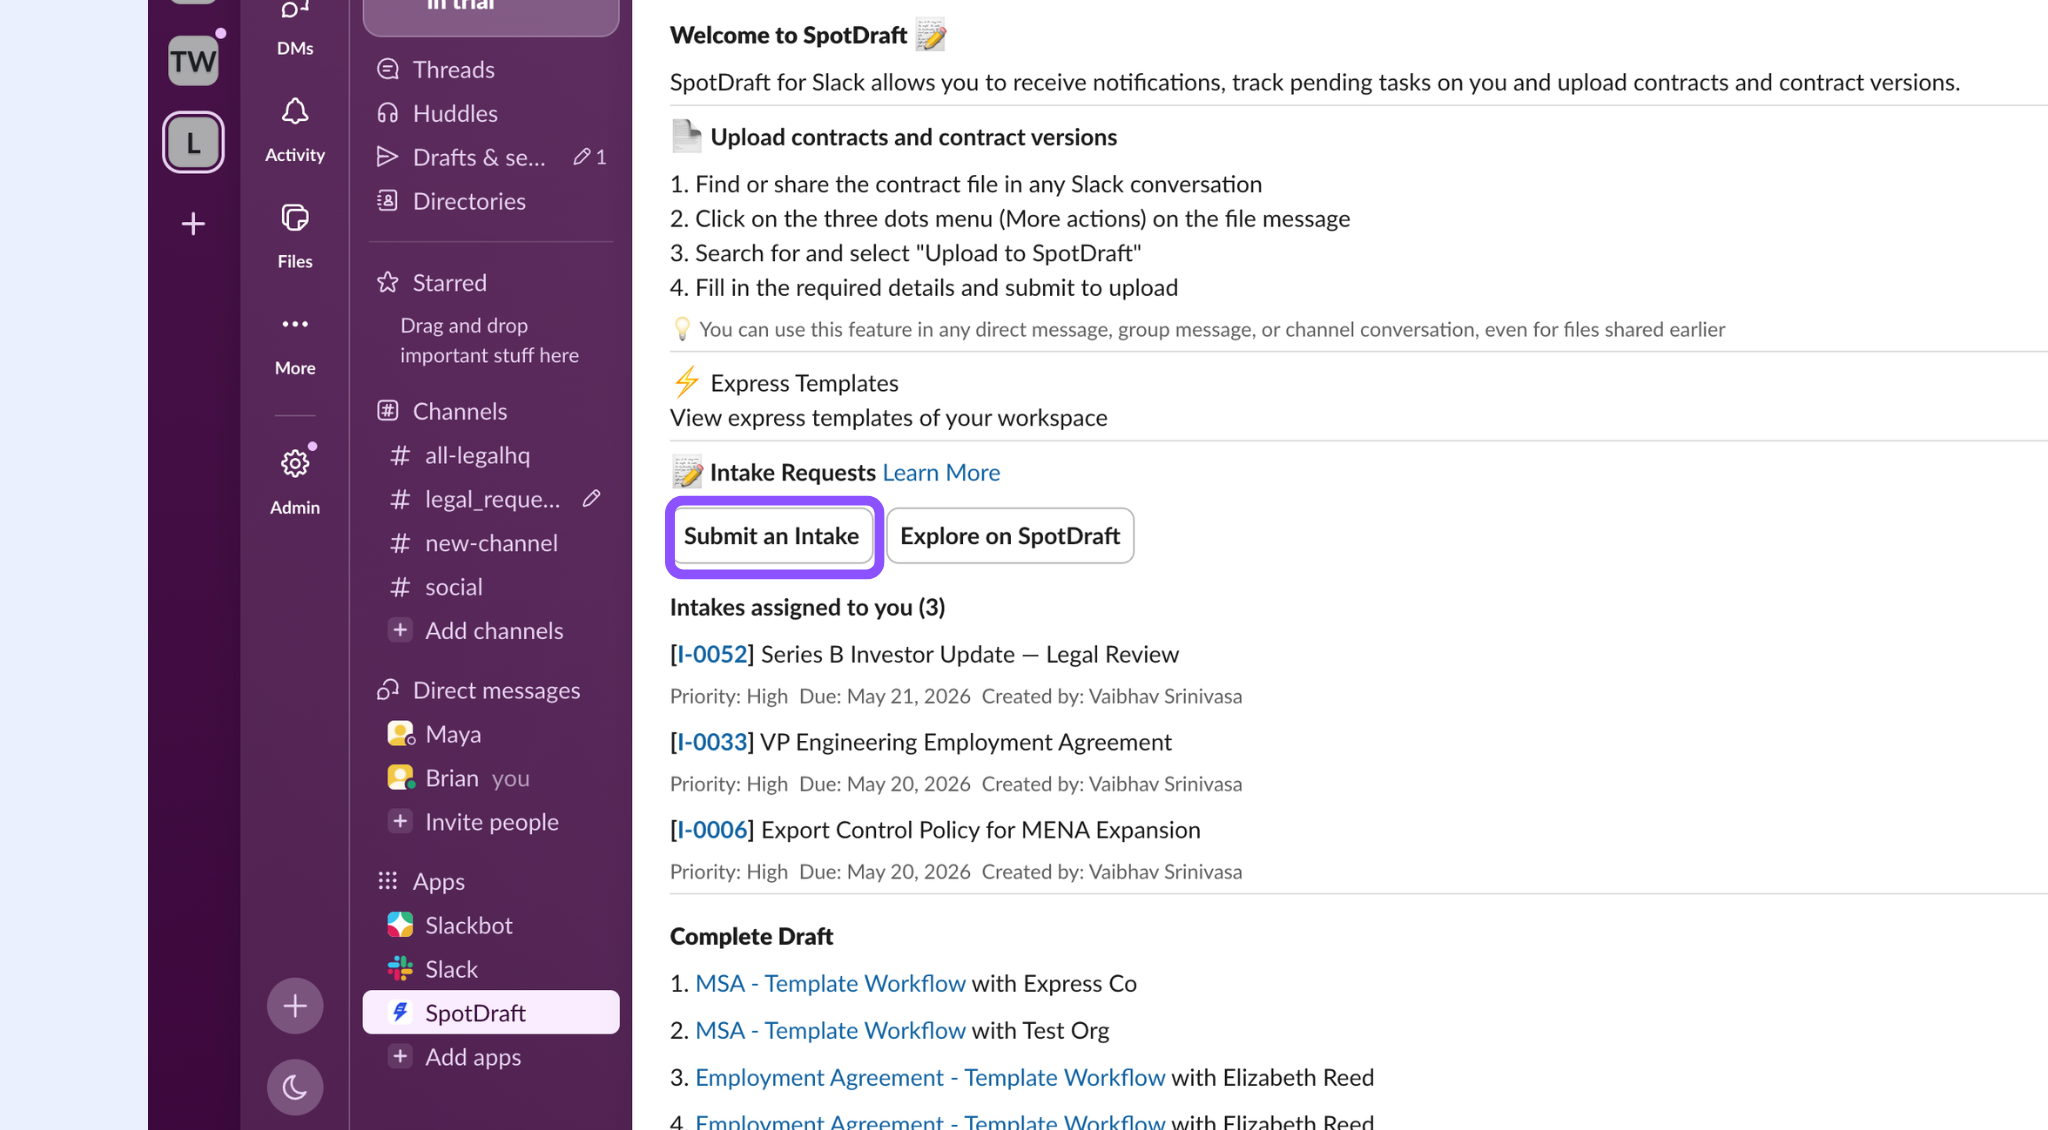Open Directories in the sidebar

(x=491, y=201)
